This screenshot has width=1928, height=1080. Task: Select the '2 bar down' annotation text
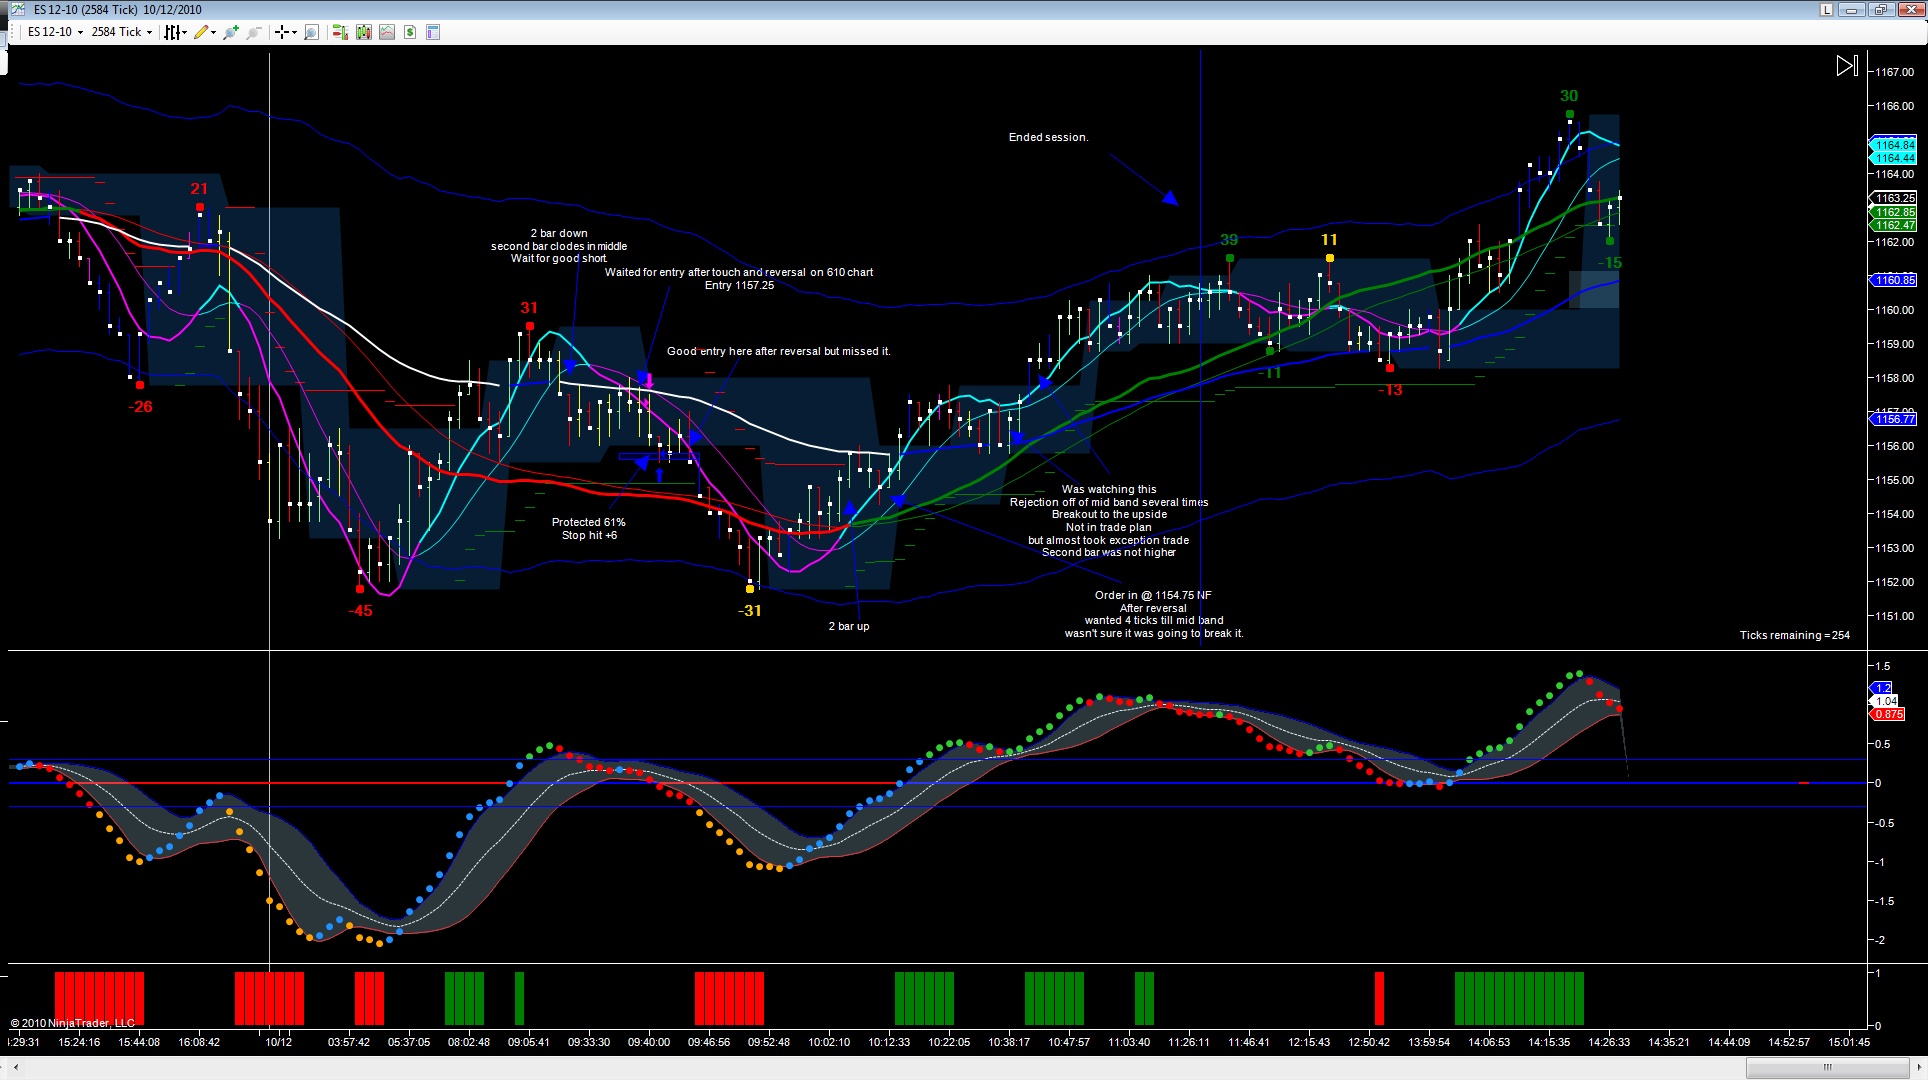pos(559,234)
